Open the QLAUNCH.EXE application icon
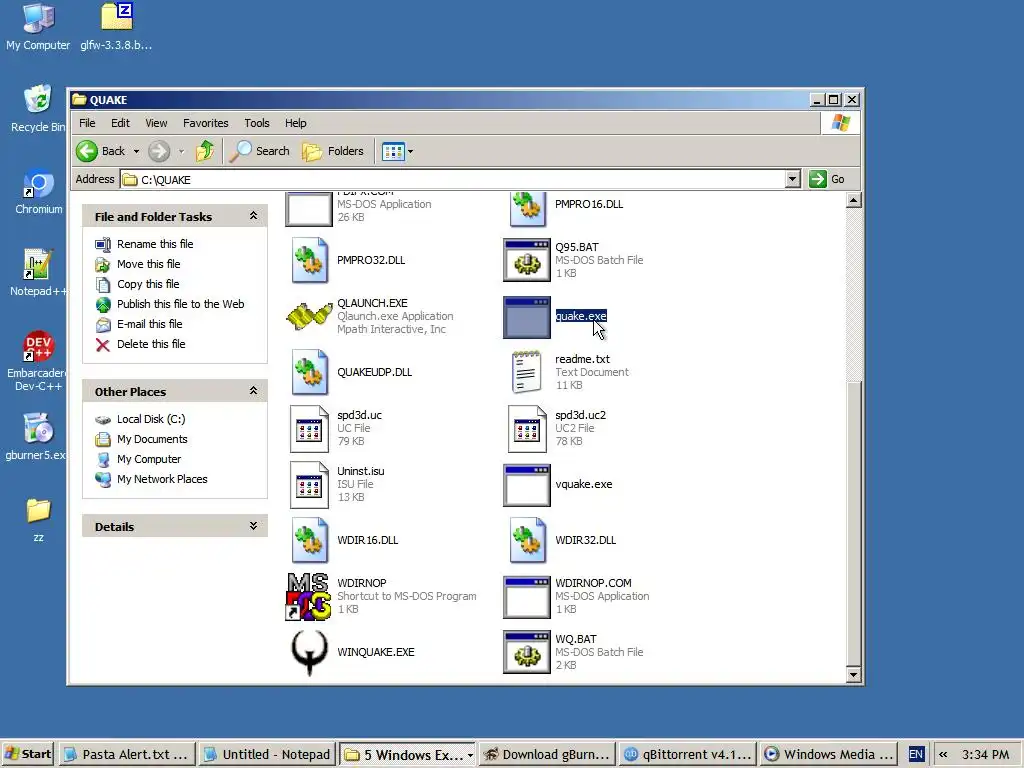 coord(310,316)
